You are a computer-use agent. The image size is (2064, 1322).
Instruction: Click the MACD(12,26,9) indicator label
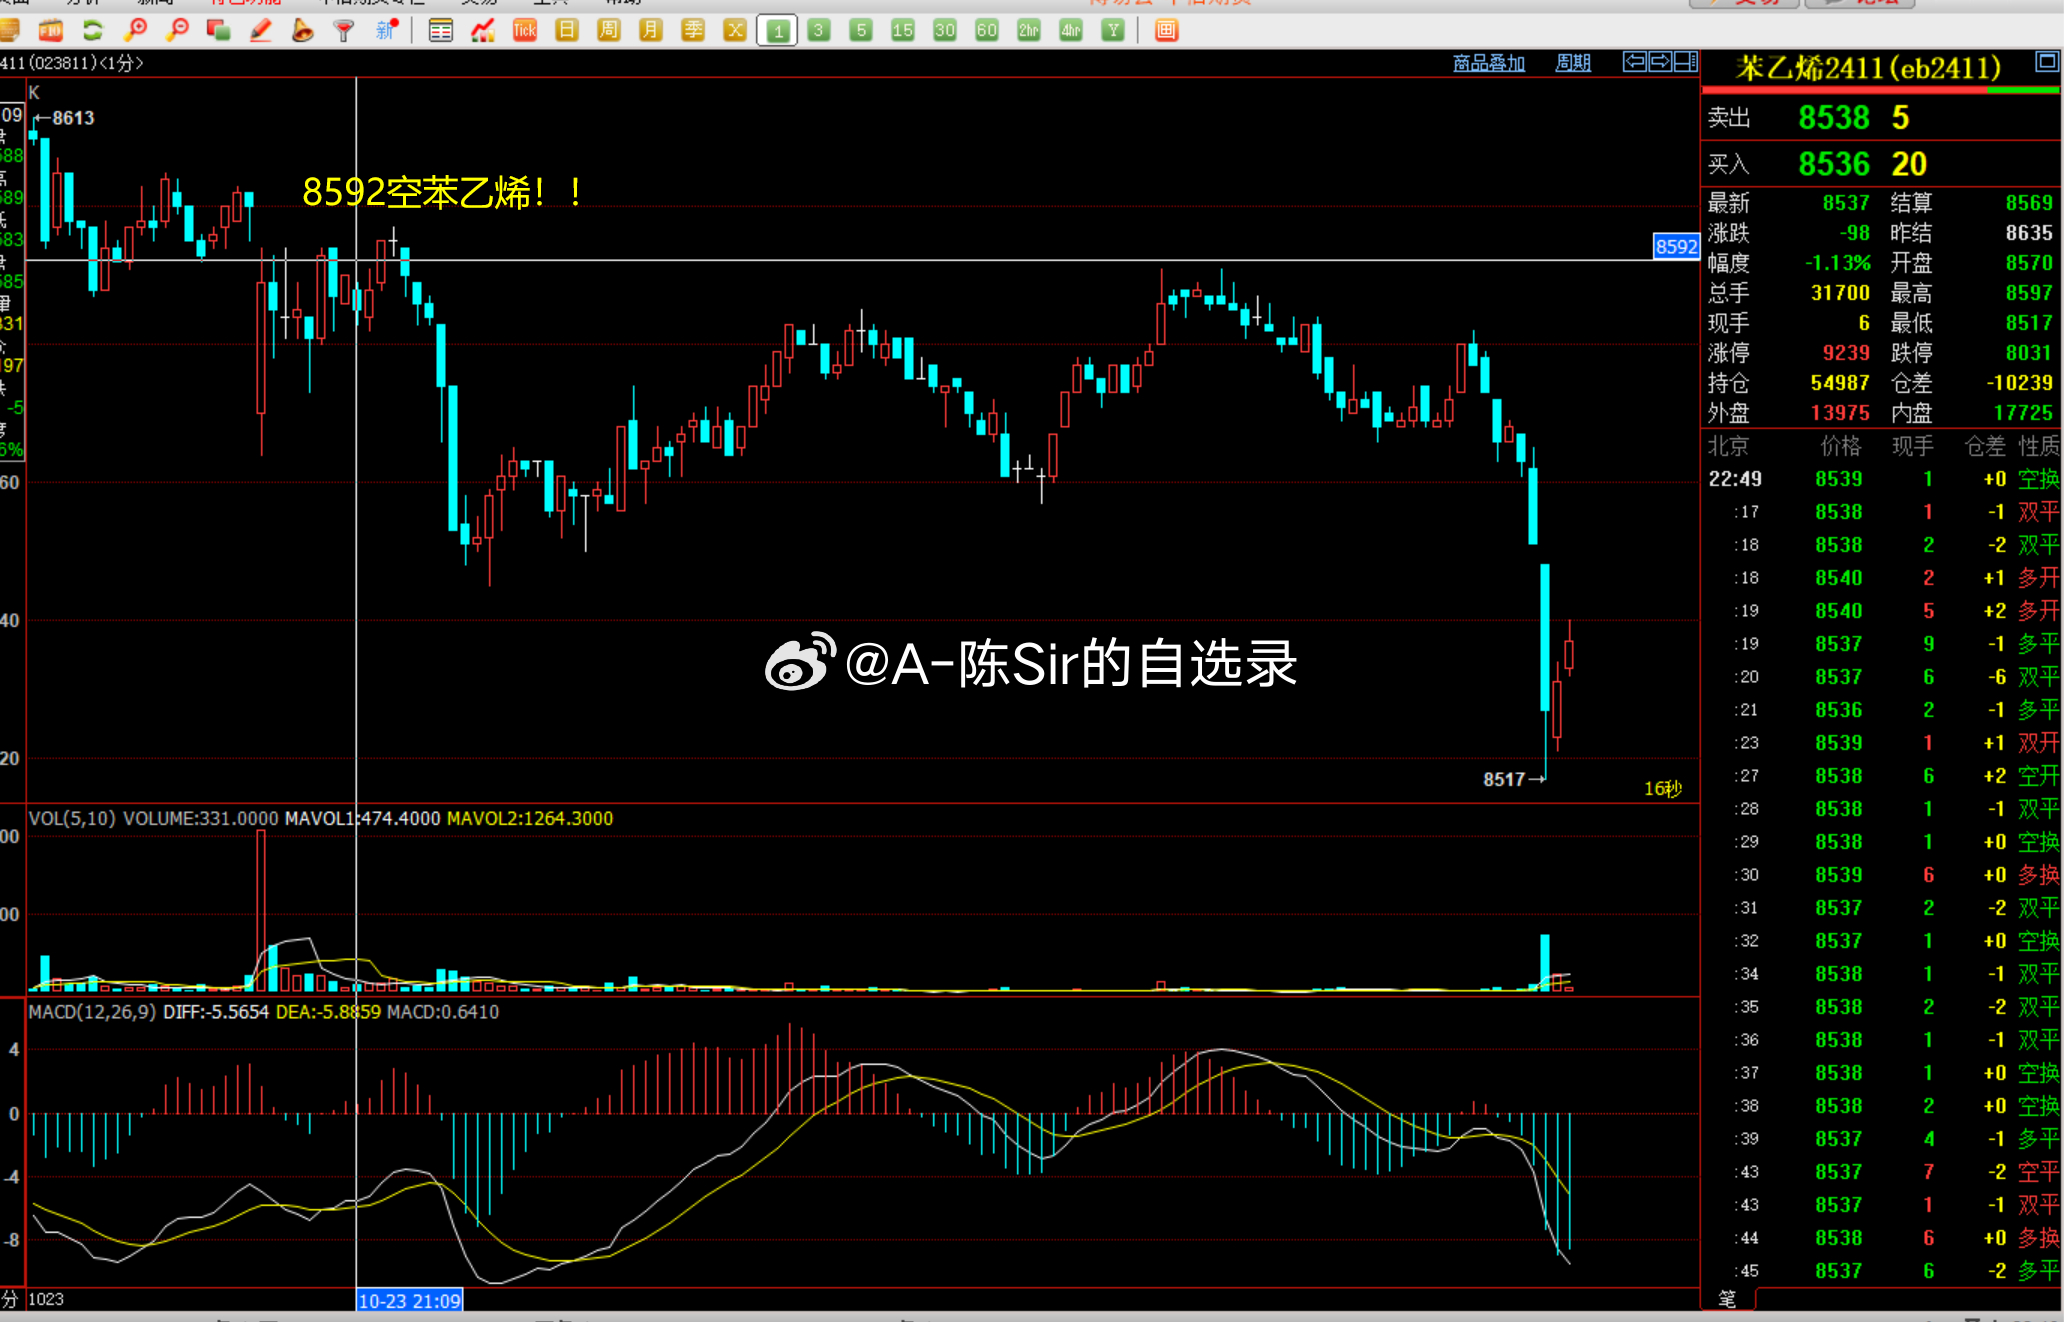click(92, 1012)
